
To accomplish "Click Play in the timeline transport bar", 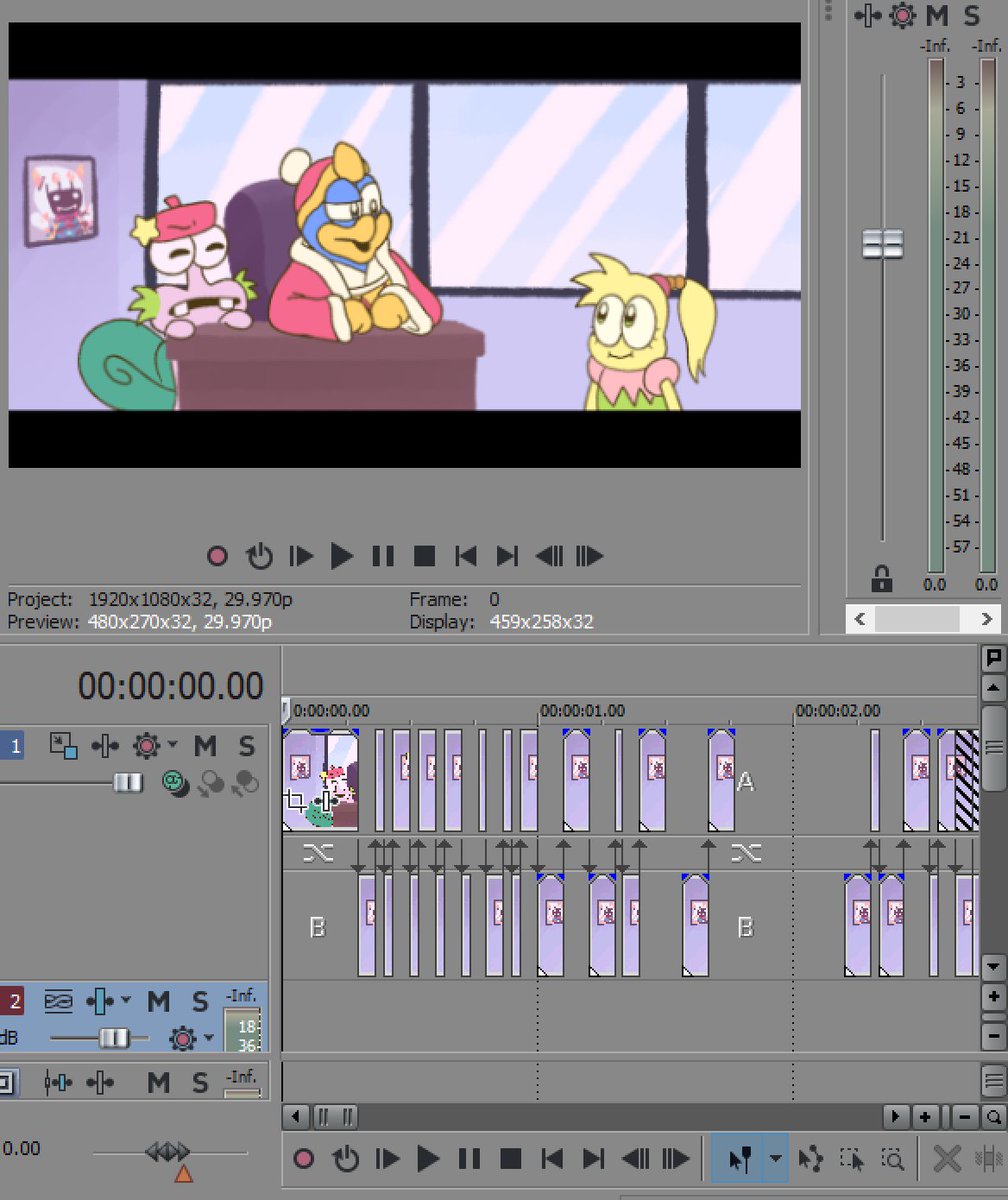I will 428,1159.
